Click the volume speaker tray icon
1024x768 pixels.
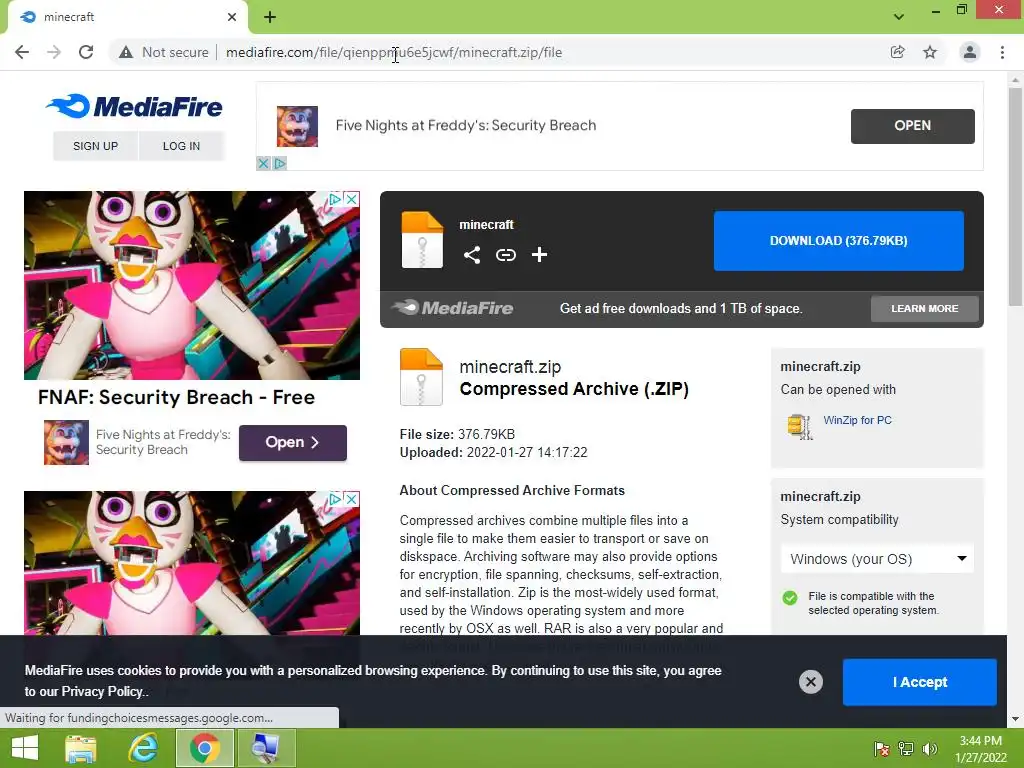click(930, 748)
